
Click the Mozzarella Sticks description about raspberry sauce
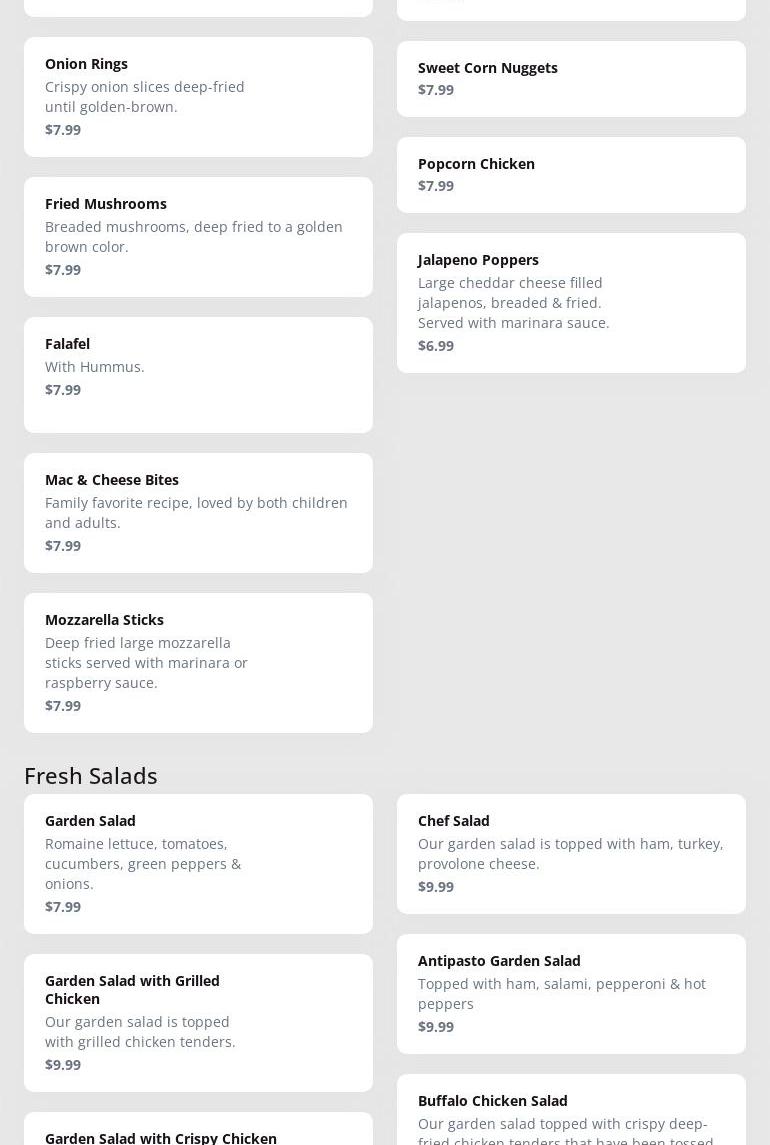[146, 663]
